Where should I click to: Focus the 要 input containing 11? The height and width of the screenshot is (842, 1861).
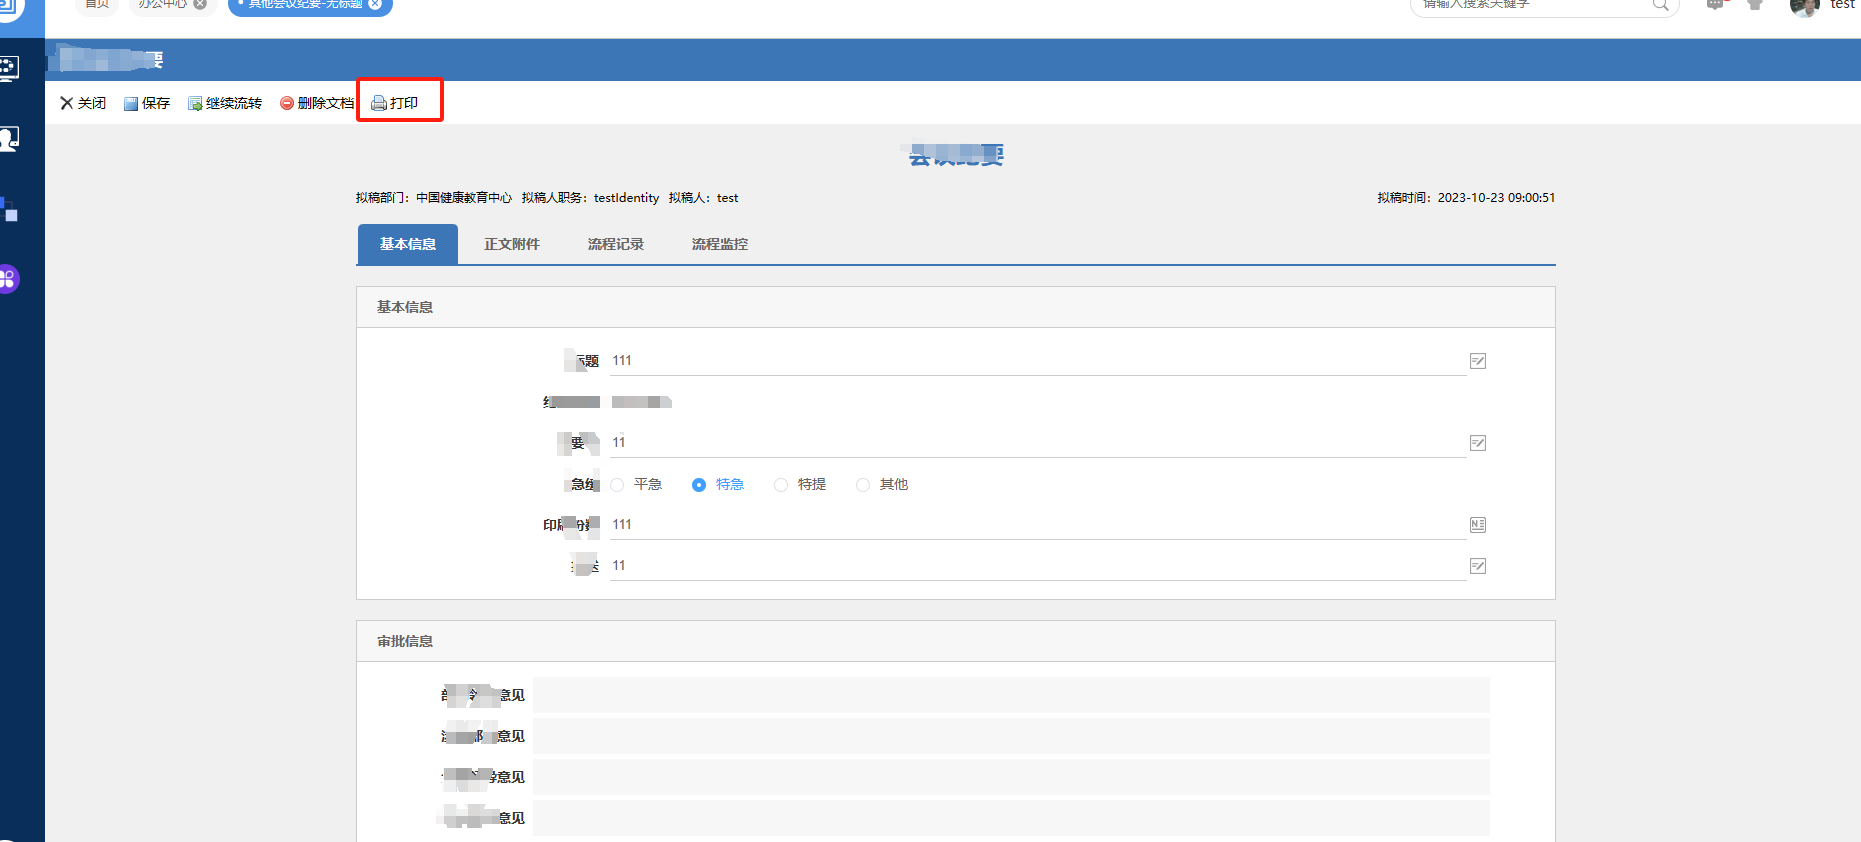[1038, 443]
